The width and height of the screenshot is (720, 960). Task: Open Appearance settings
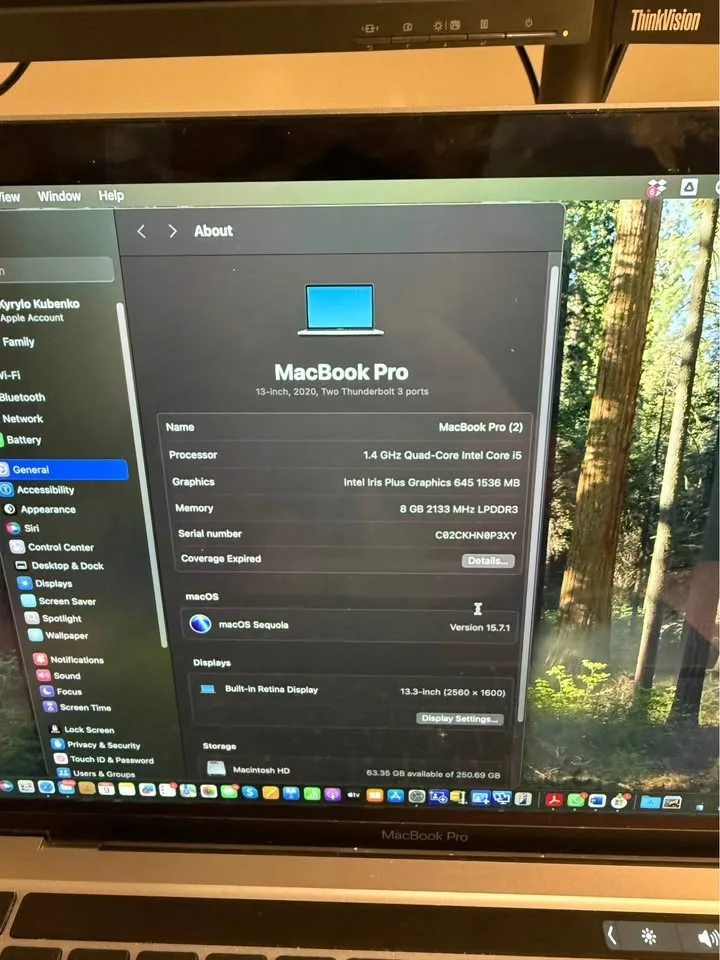pyautogui.click(x=40, y=509)
